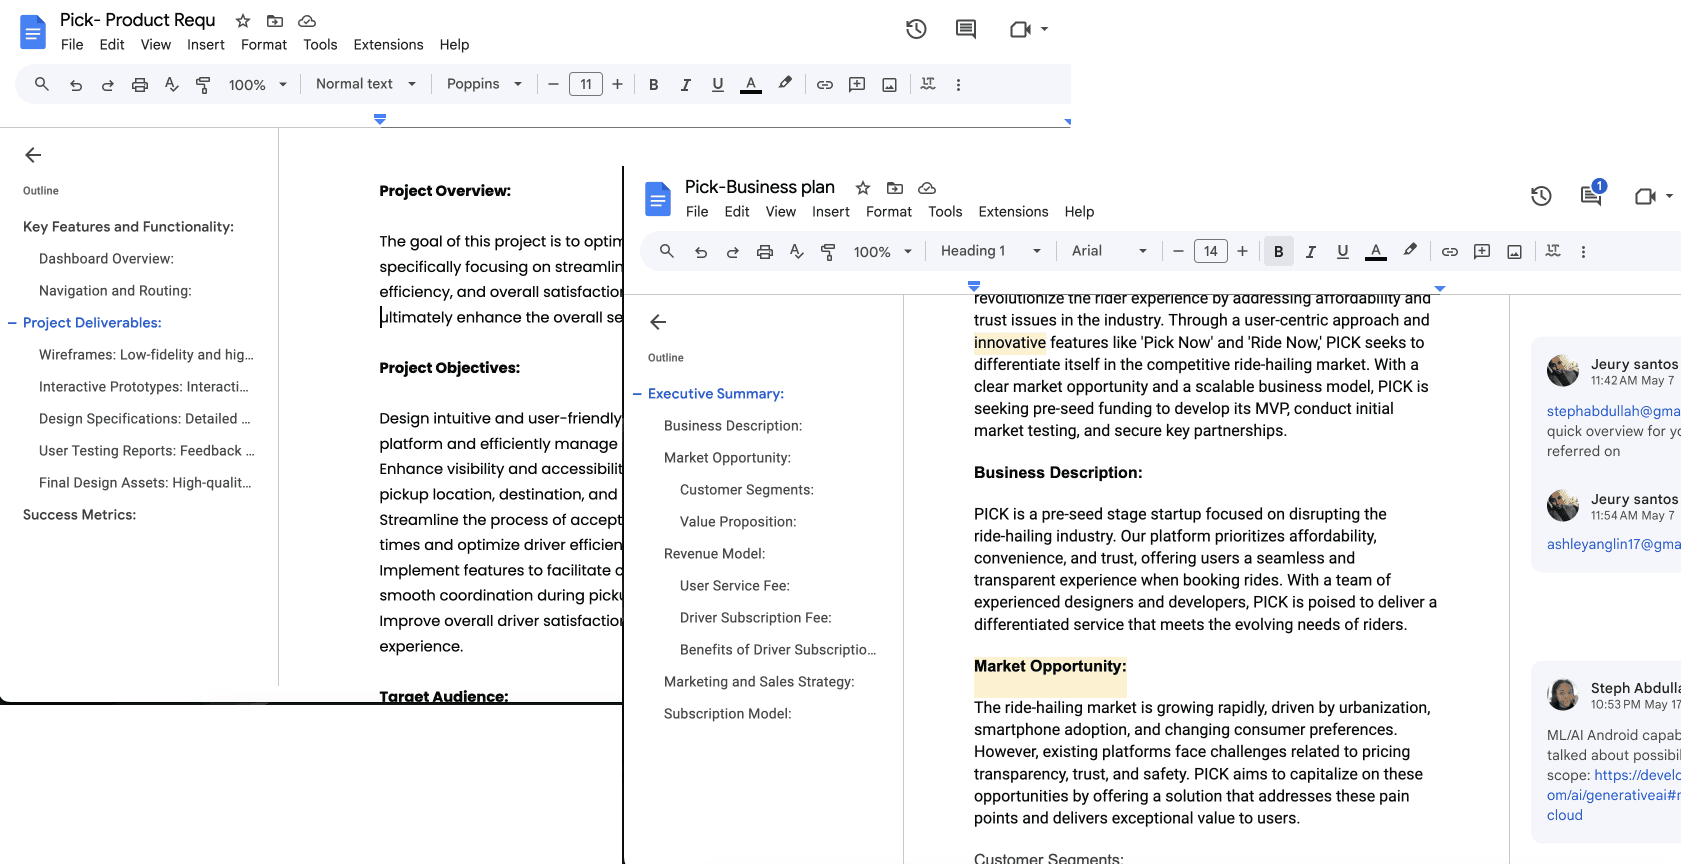Open version history in Product Requ window
This screenshot has height=864, width=1681.
[x=916, y=29]
